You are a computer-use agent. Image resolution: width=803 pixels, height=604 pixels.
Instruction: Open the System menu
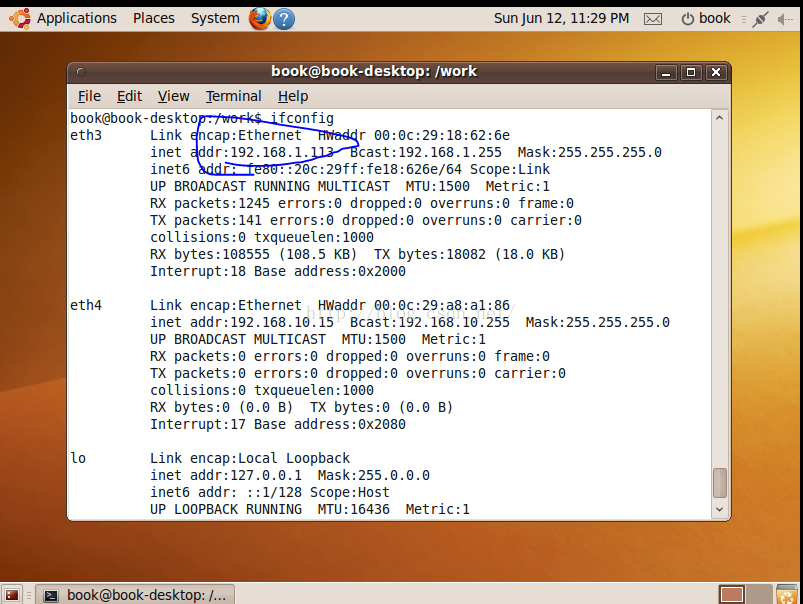tap(215, 18)
